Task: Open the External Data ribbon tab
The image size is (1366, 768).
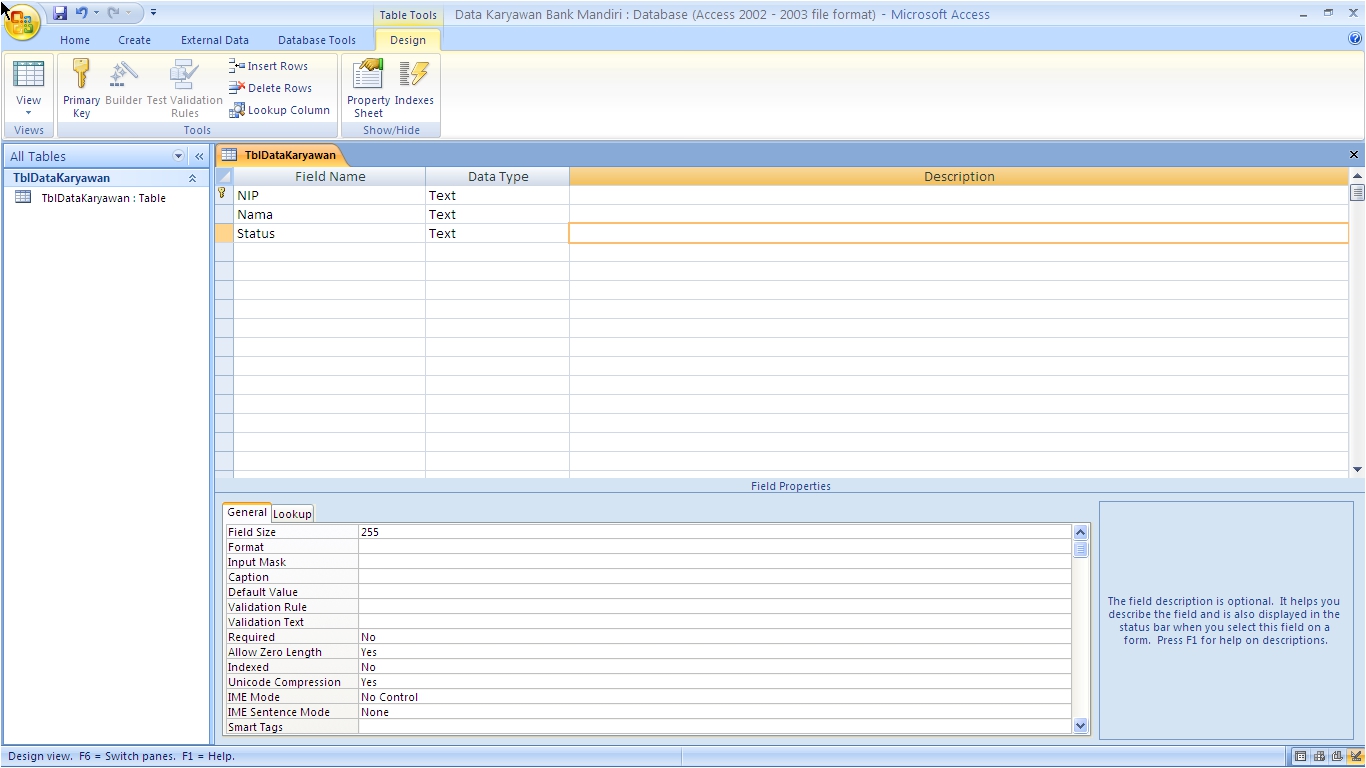Action: (215, 40)
